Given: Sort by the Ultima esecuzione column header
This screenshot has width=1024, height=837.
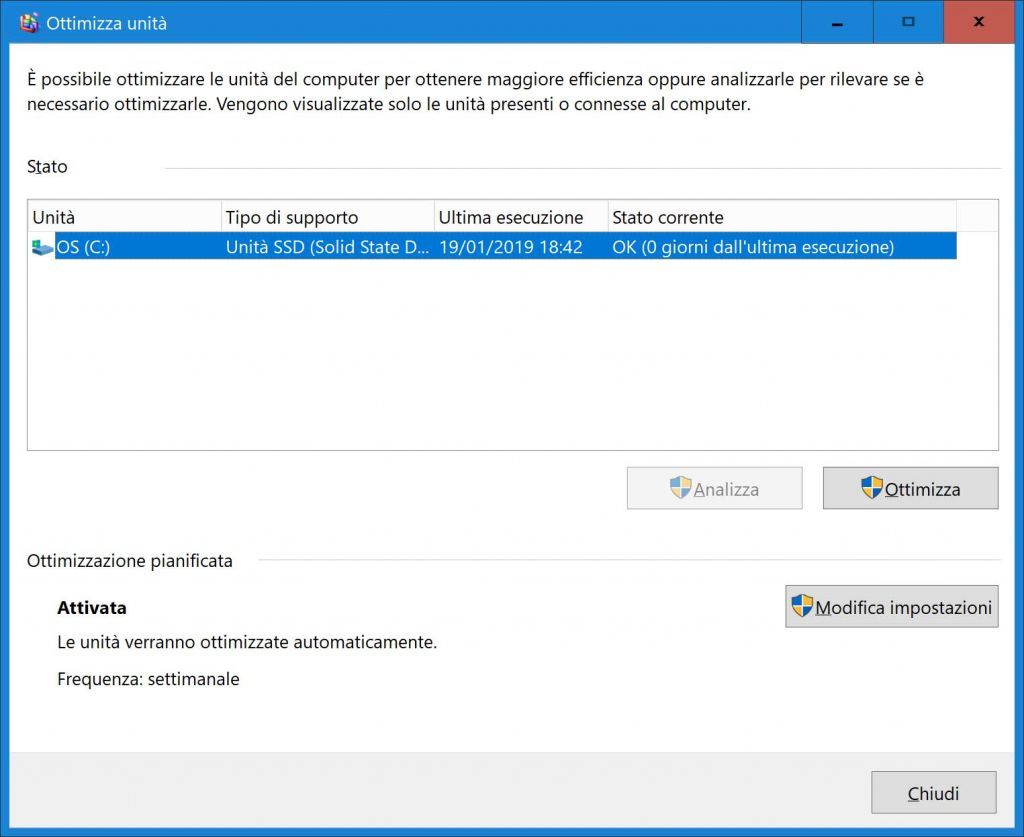Looking at the screenshot, I should [510, 216].
